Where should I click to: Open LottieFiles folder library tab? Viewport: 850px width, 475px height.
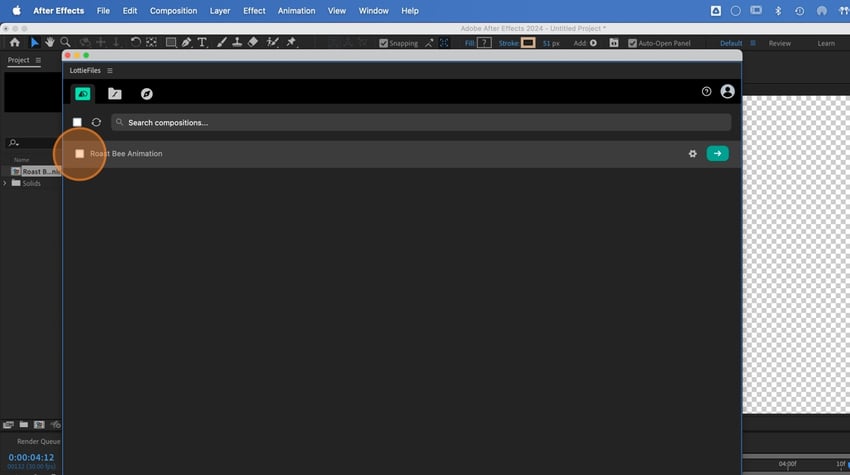[114, 94]
